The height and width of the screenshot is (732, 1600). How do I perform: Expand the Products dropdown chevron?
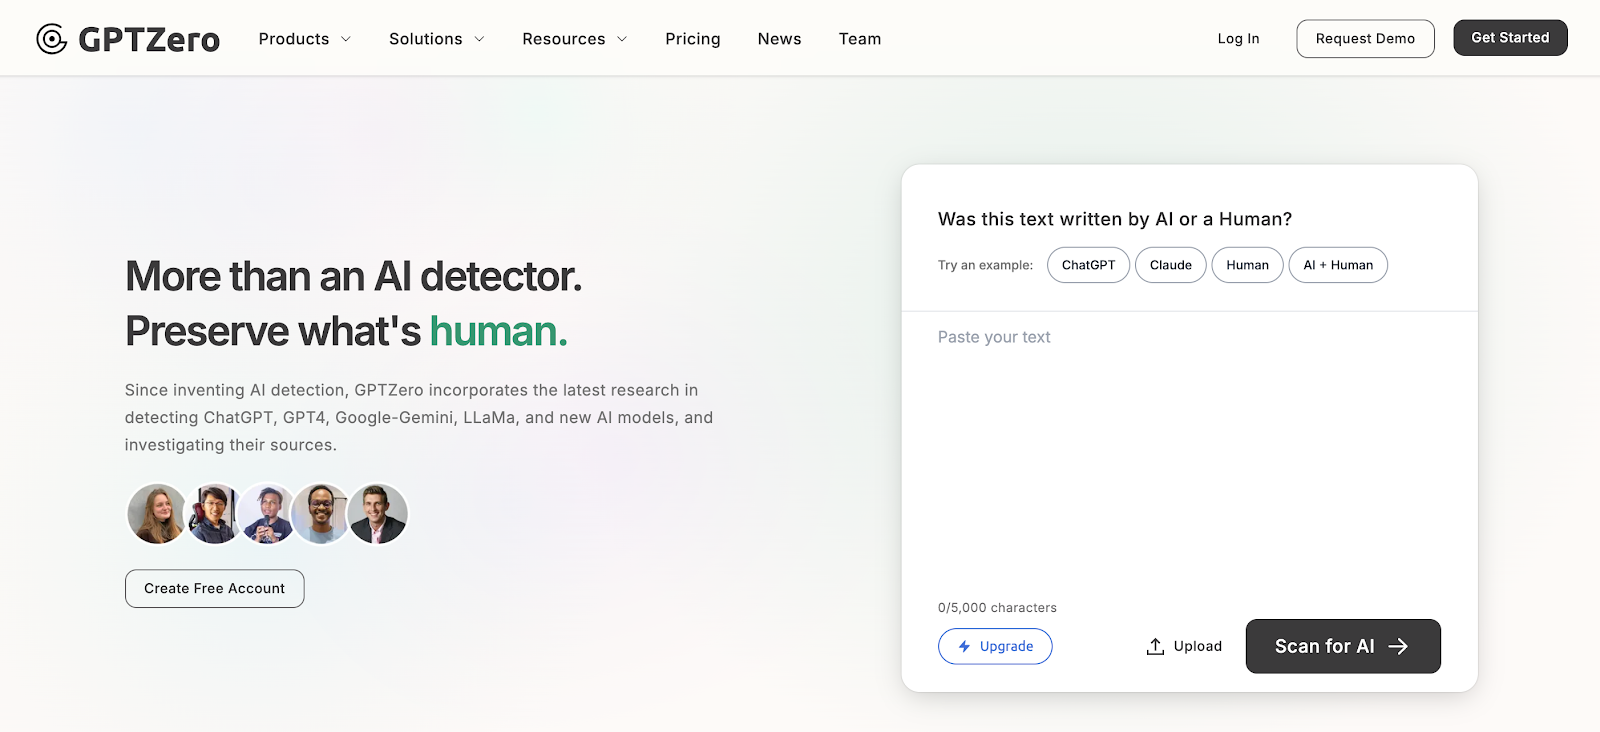click(x=346, y=39)
